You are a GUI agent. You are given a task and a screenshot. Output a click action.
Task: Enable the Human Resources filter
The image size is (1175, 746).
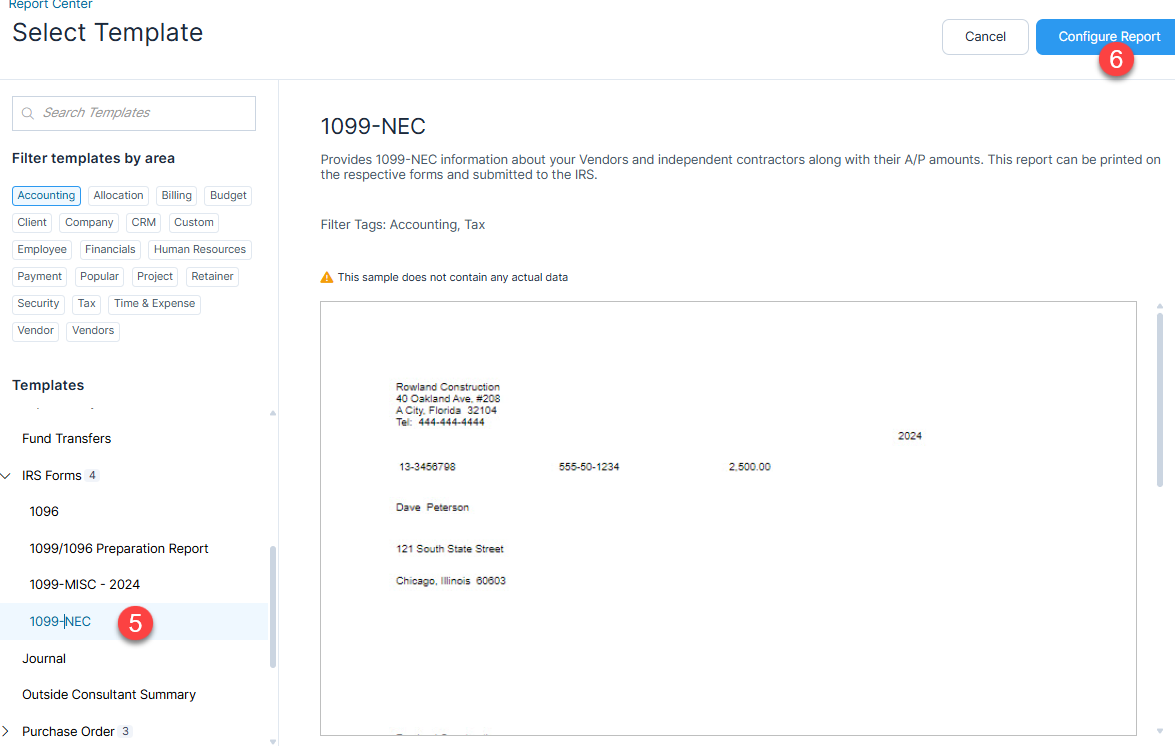tap(199, 249)
